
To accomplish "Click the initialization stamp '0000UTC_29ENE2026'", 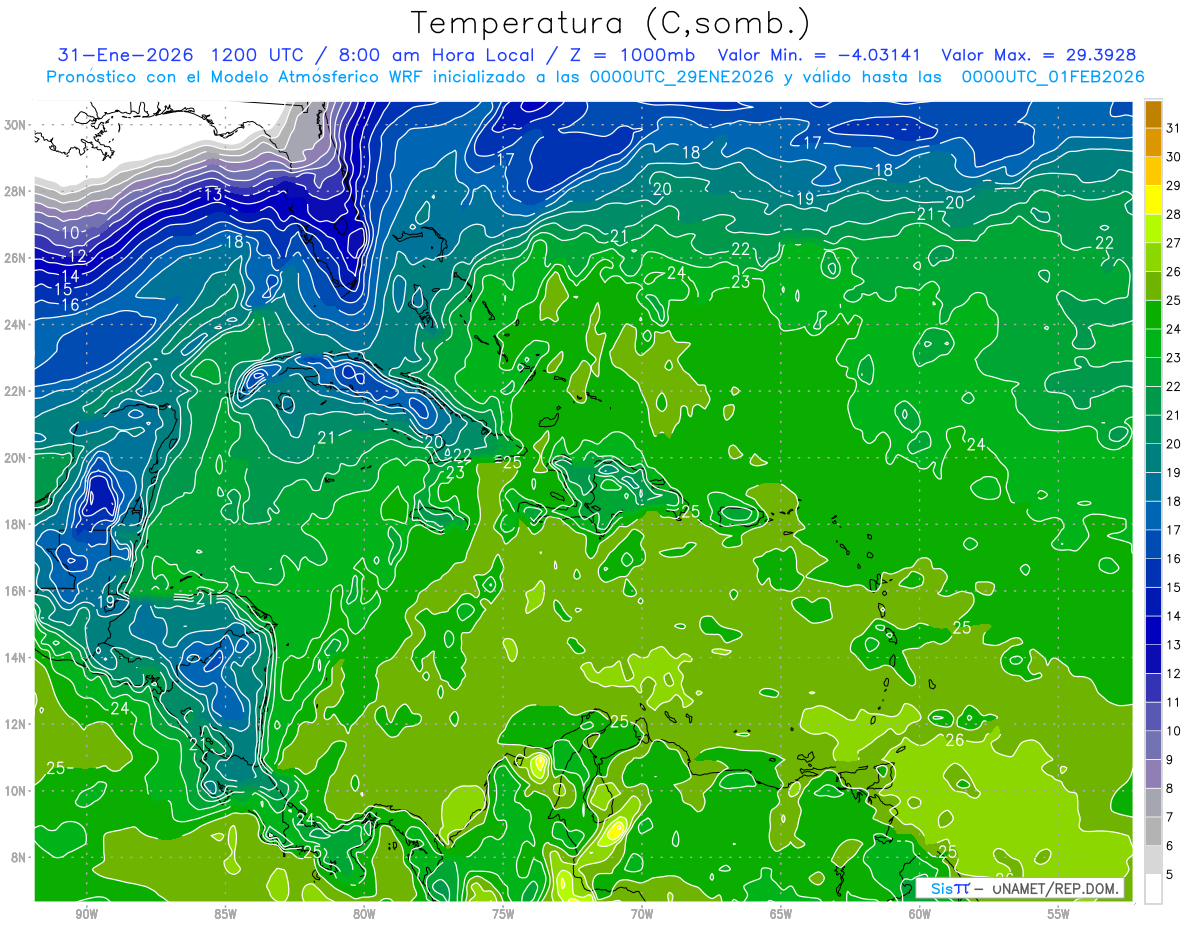I will [683, 77].
